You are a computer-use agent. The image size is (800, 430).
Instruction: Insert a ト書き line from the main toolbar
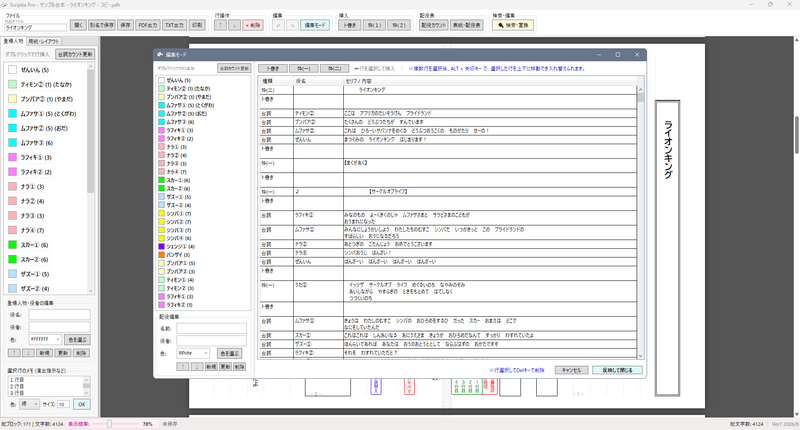(x=350, y=25)
